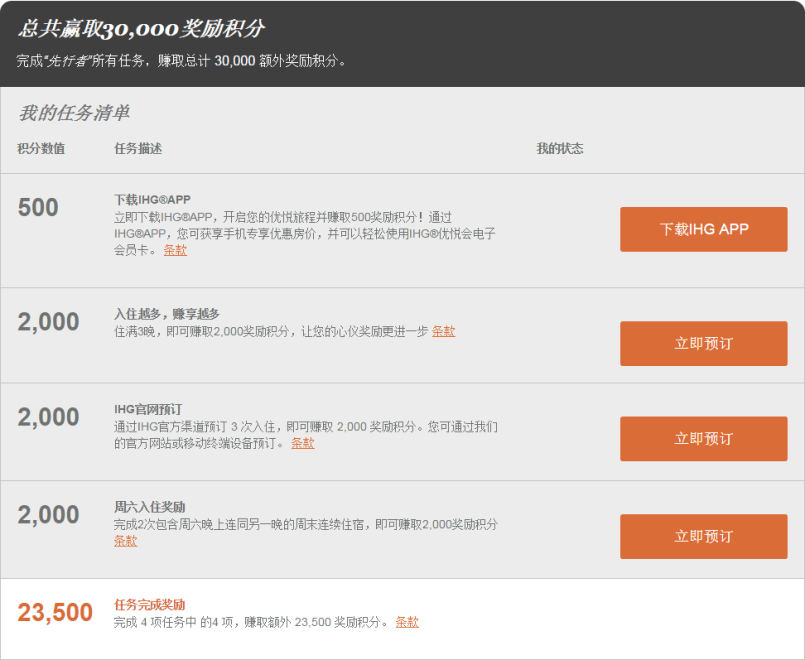Open 条款 link under 周六入住奖励 description

coord(125,541)
